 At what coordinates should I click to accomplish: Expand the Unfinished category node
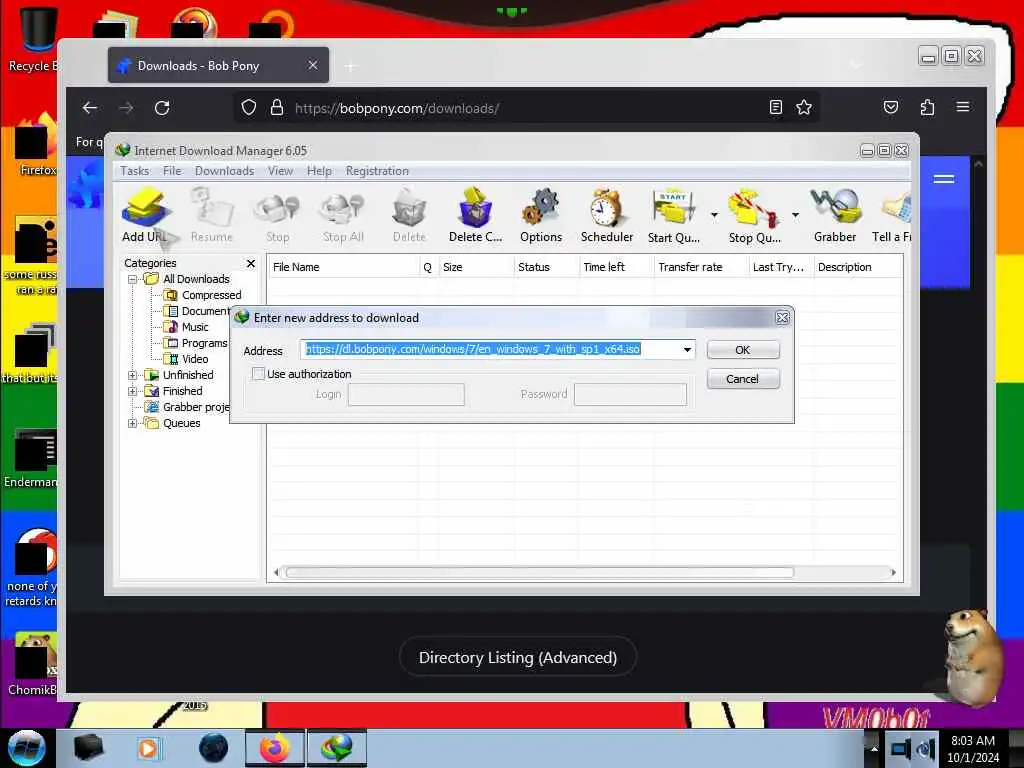click(132, 375)
